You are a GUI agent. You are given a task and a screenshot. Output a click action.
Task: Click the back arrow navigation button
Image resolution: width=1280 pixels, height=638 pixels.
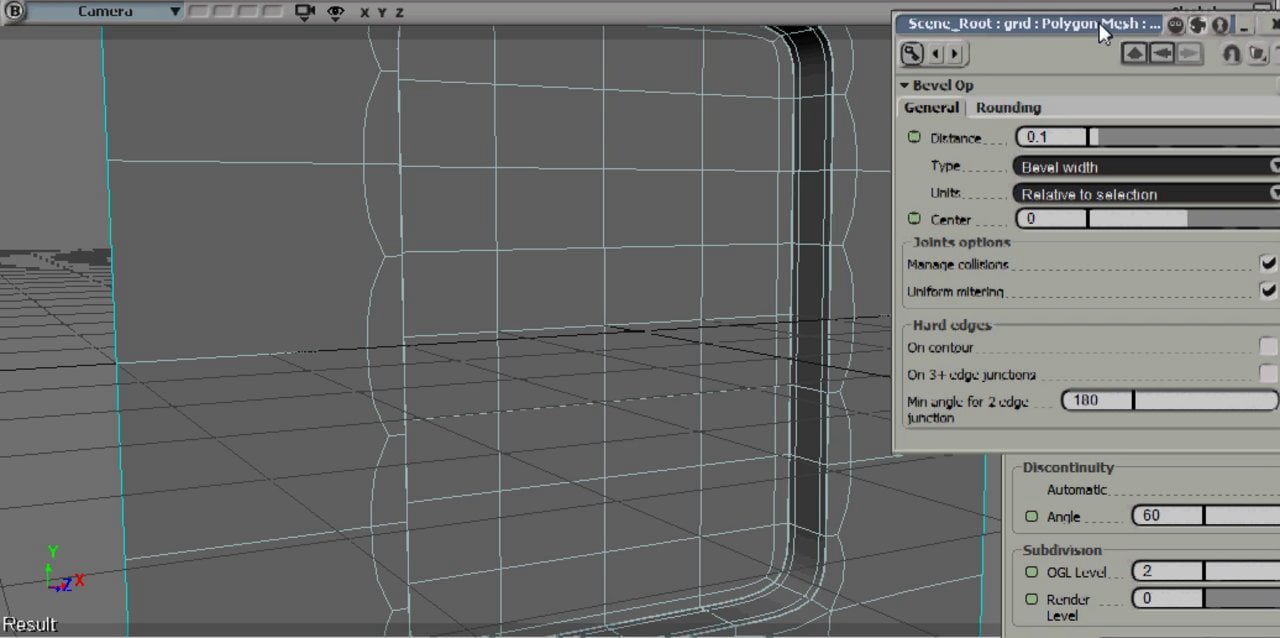(1161, 53)
